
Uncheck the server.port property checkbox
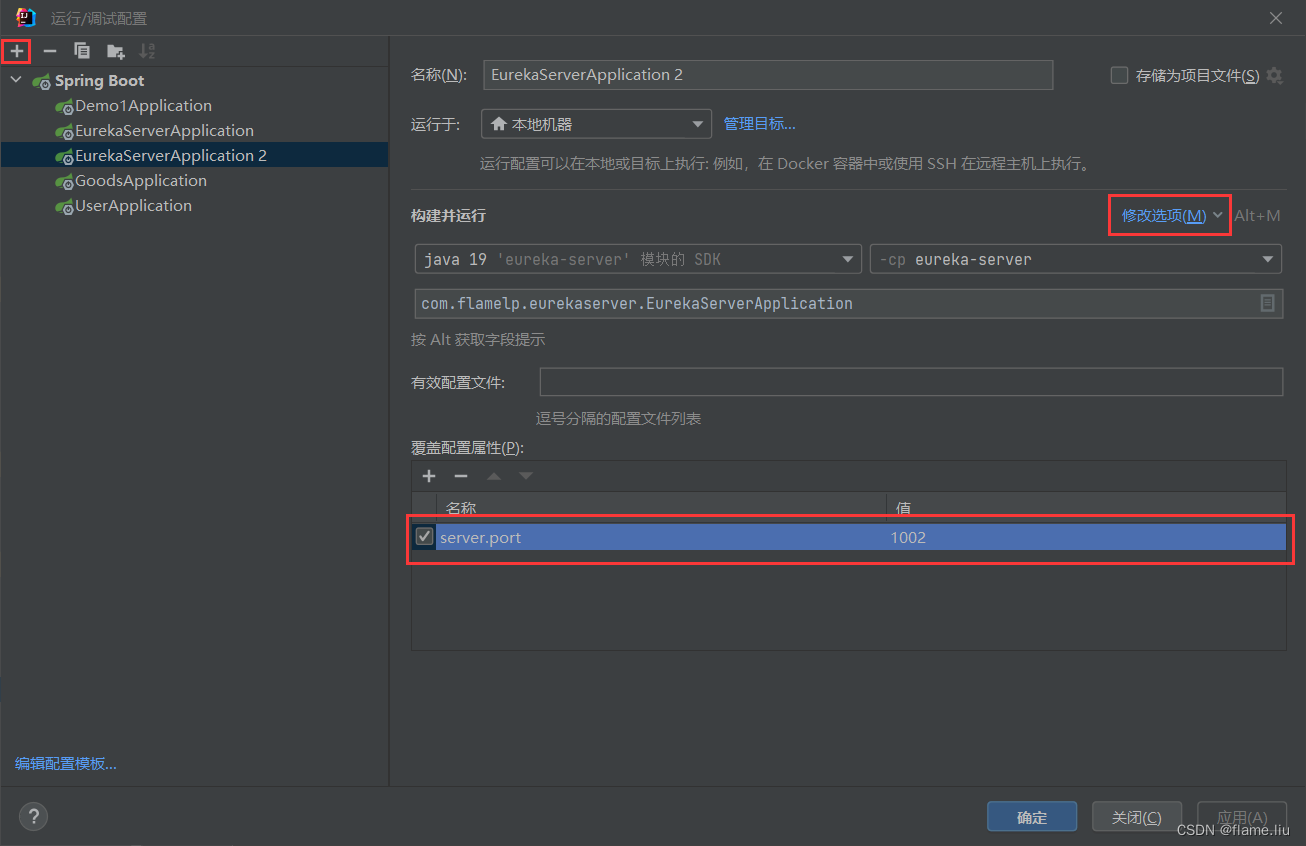[x=424, y=536]
